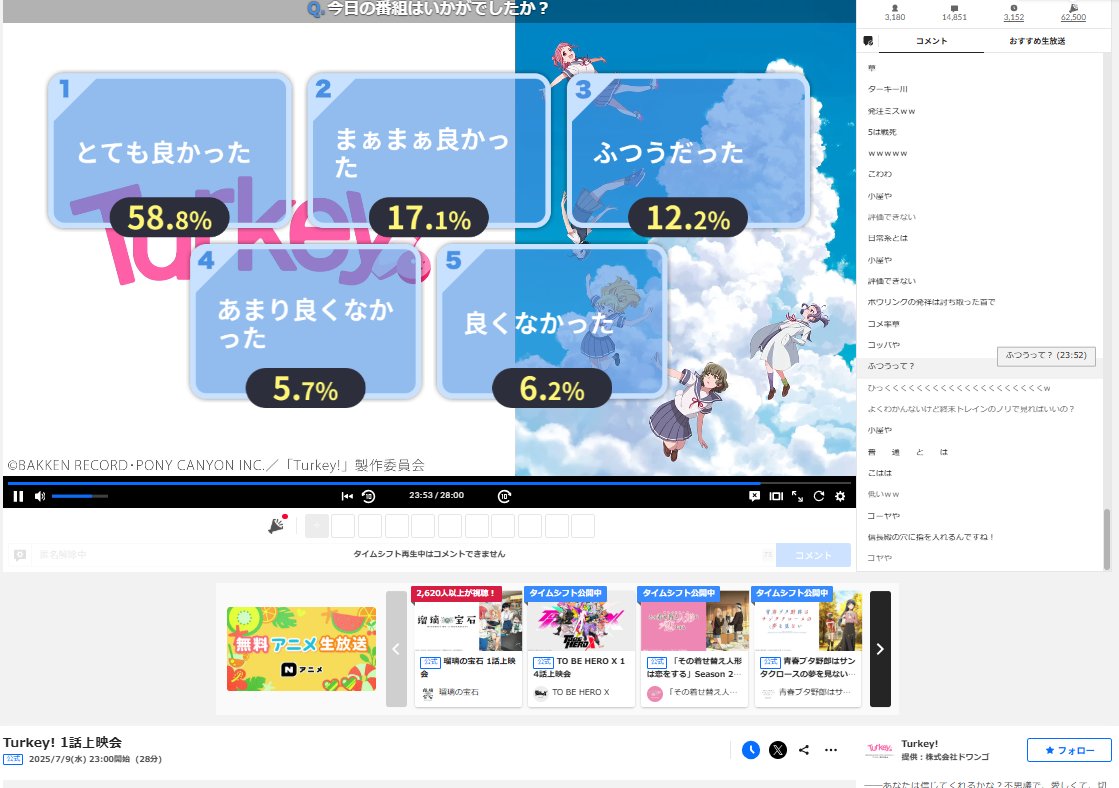
Task: Open the その着せ替え人形は恋をする Season 2 thumbnail
Action: 694,619
